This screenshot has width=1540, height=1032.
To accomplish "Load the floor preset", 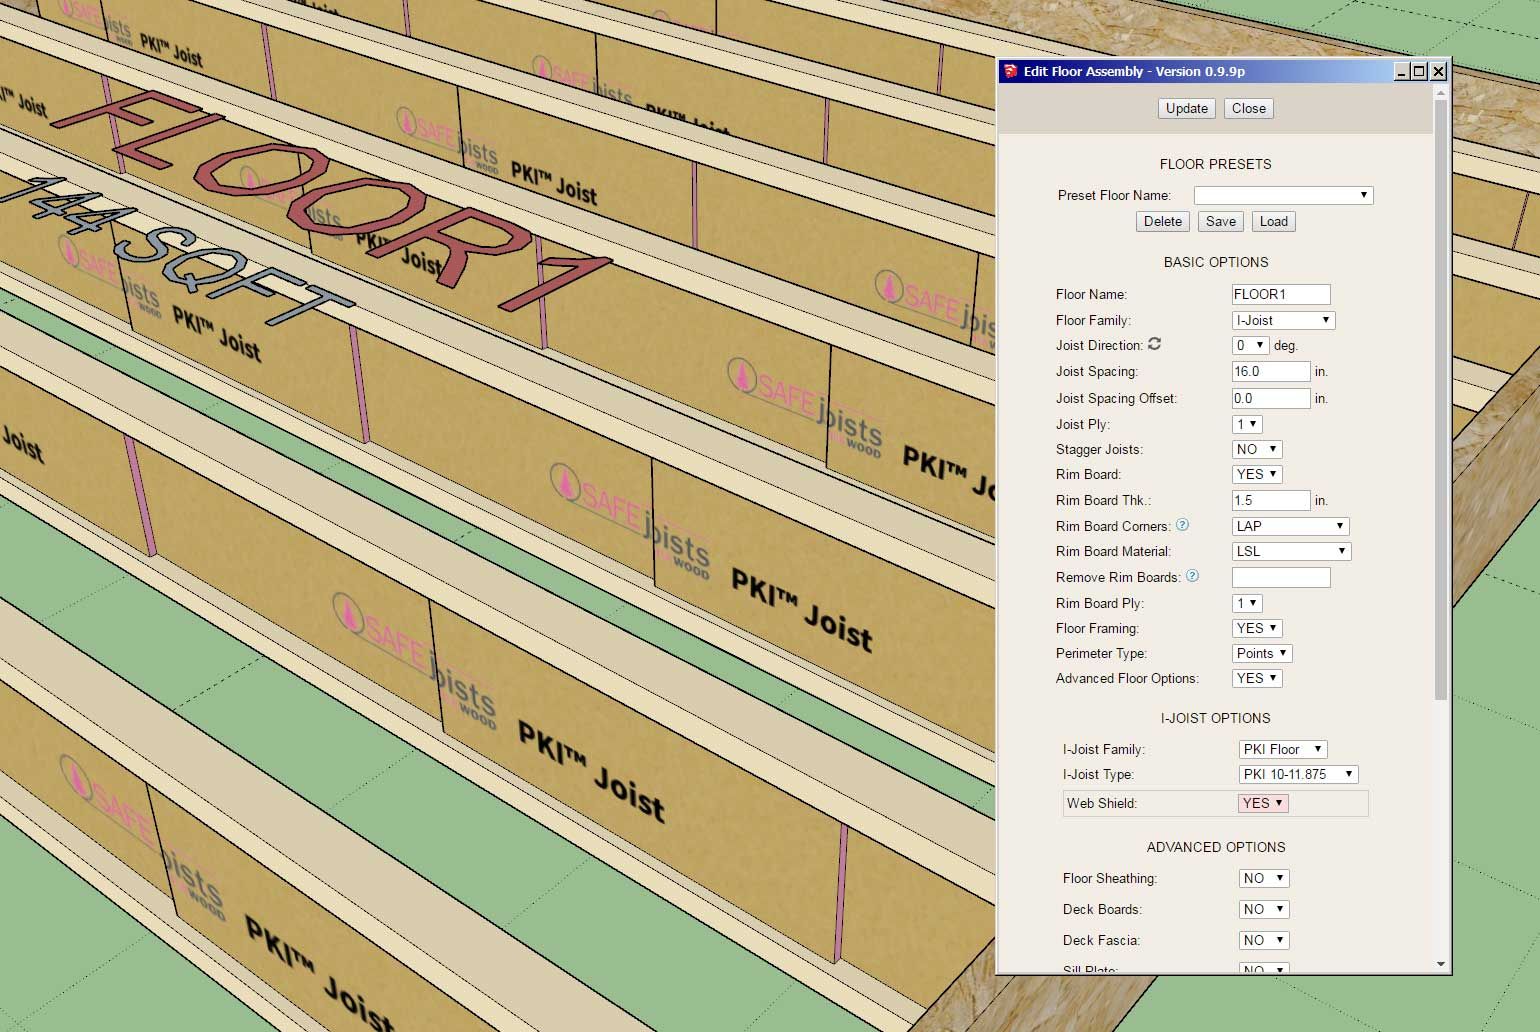I will (1273, 221).
